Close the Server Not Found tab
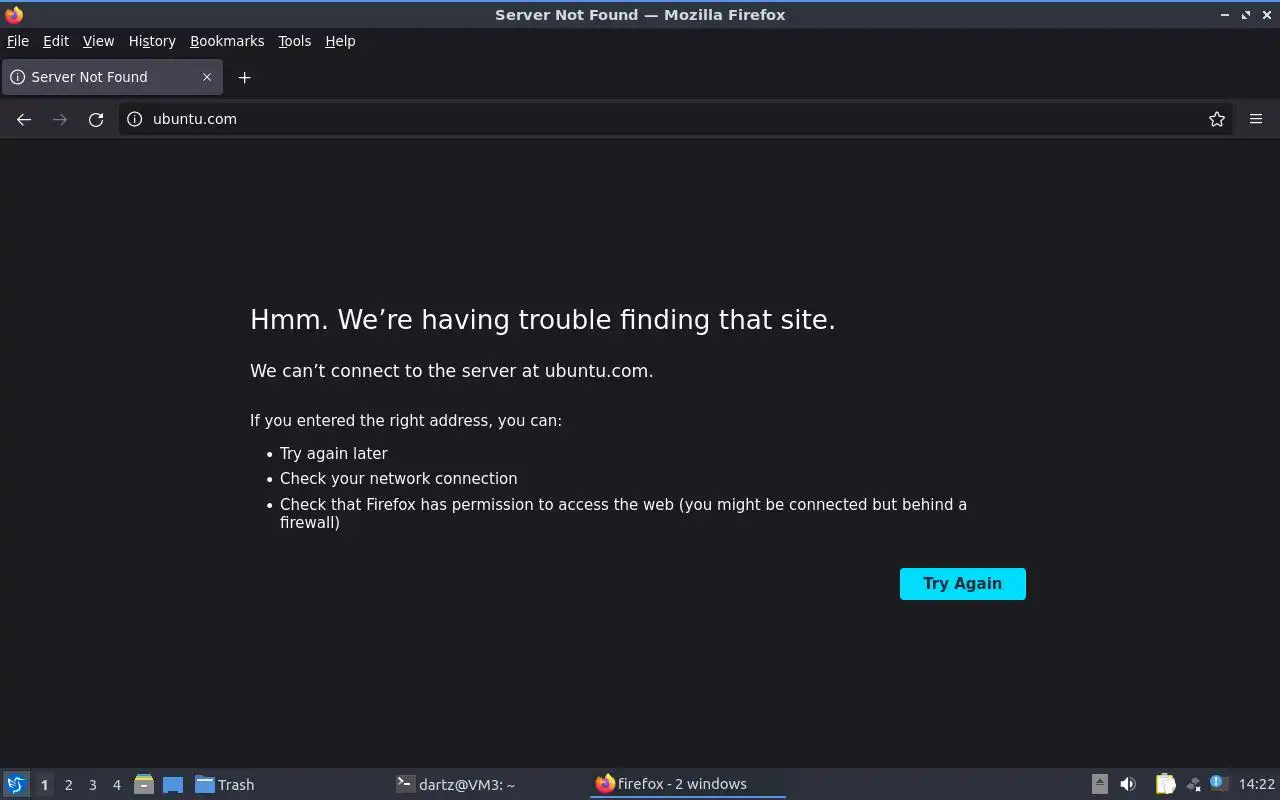 [207, 77]
